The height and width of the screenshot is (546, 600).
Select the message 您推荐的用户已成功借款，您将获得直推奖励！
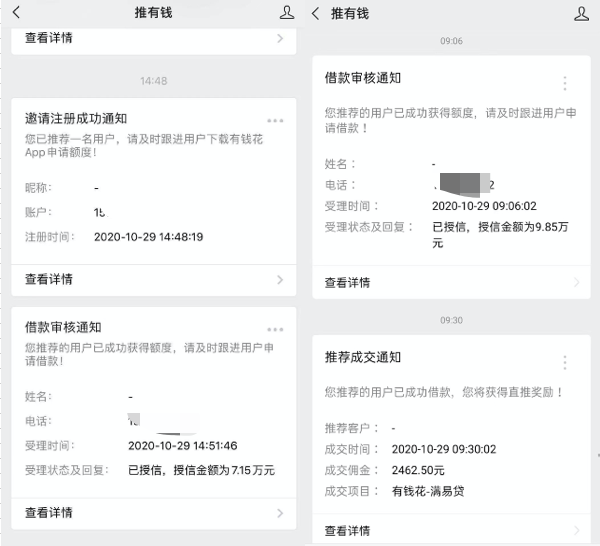pyautogui.click(x=443, y=392)
